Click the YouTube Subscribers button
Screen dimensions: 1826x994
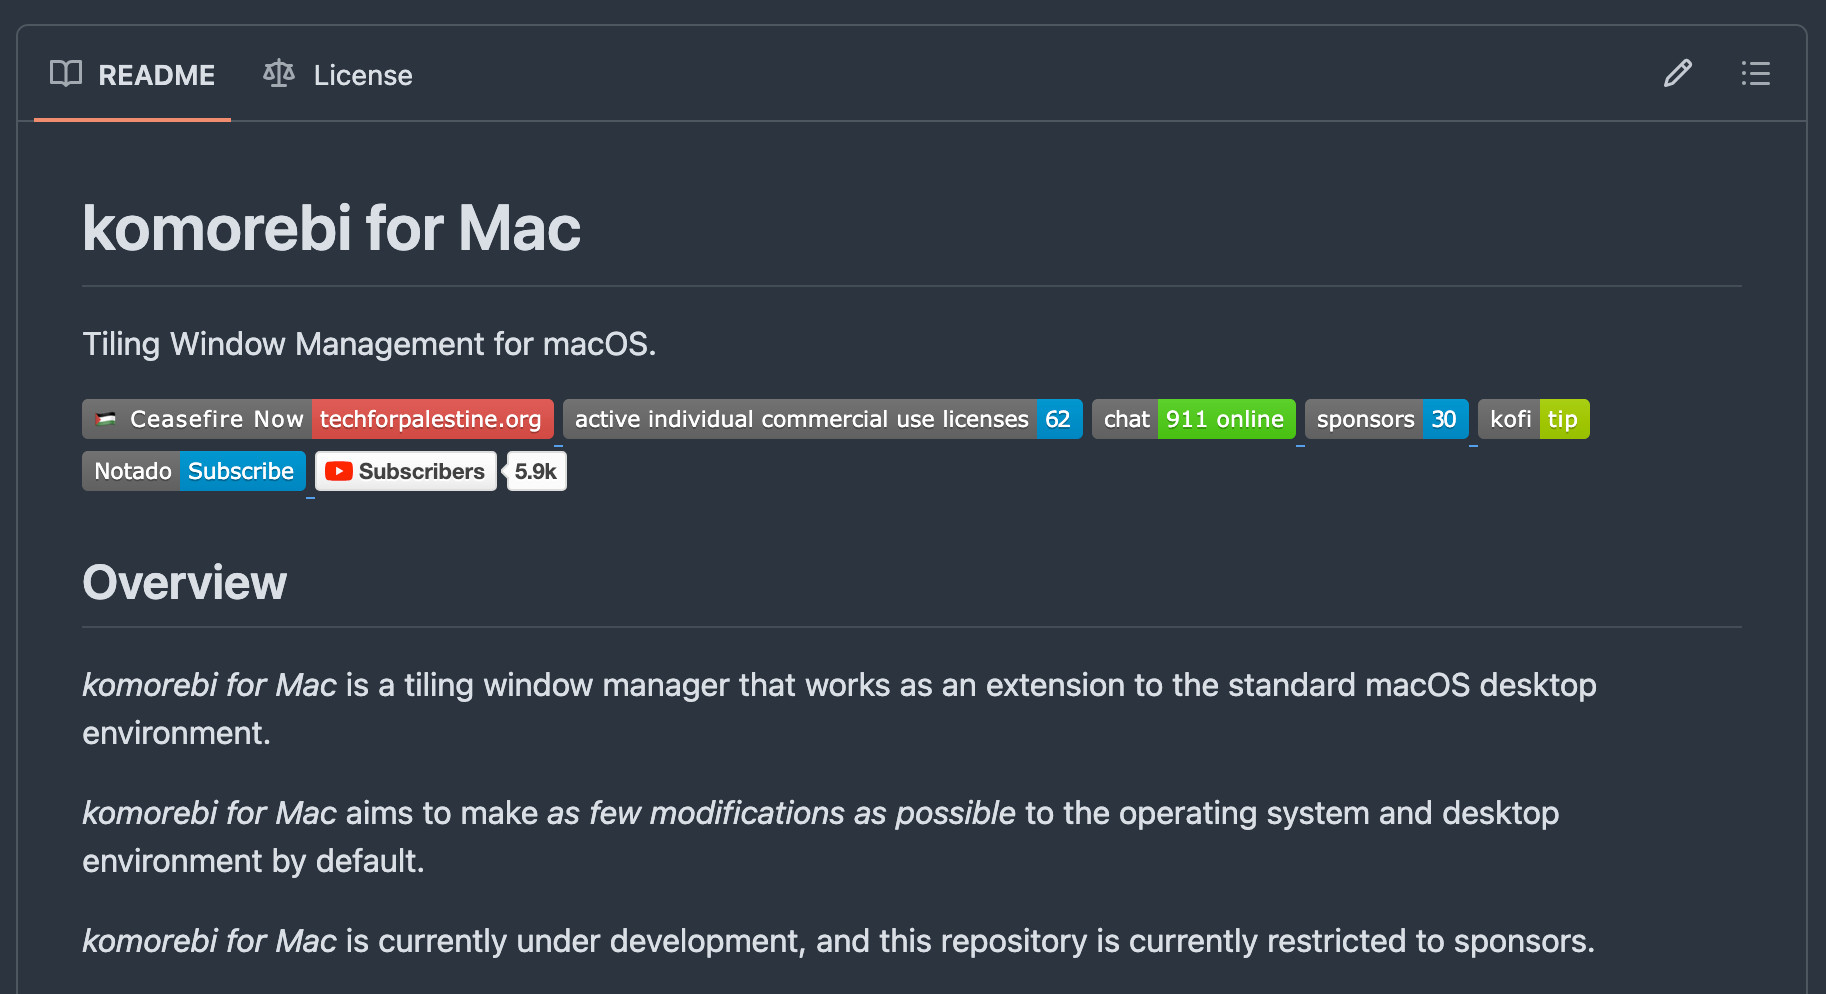click(x=406, y=471)
